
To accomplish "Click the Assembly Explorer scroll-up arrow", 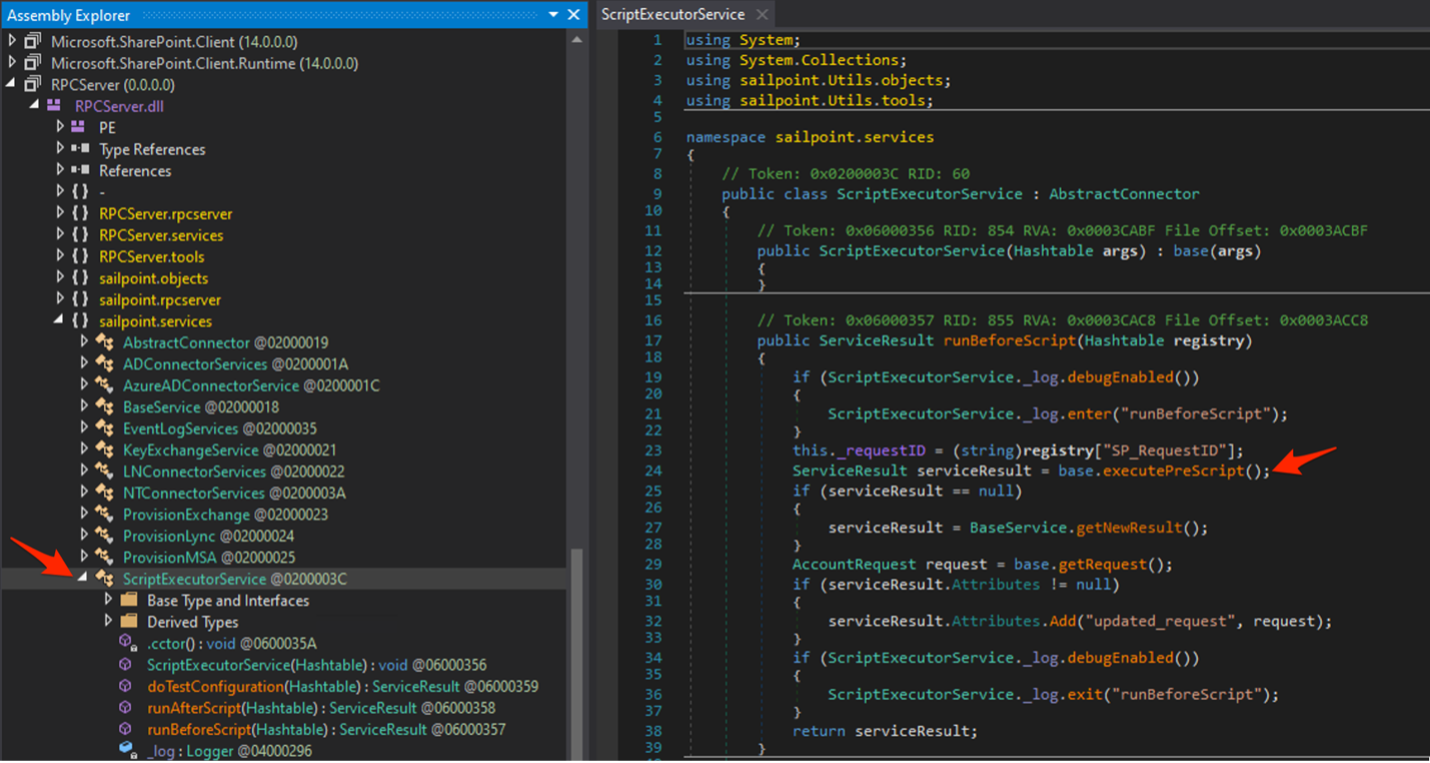I will click(576, 41).
